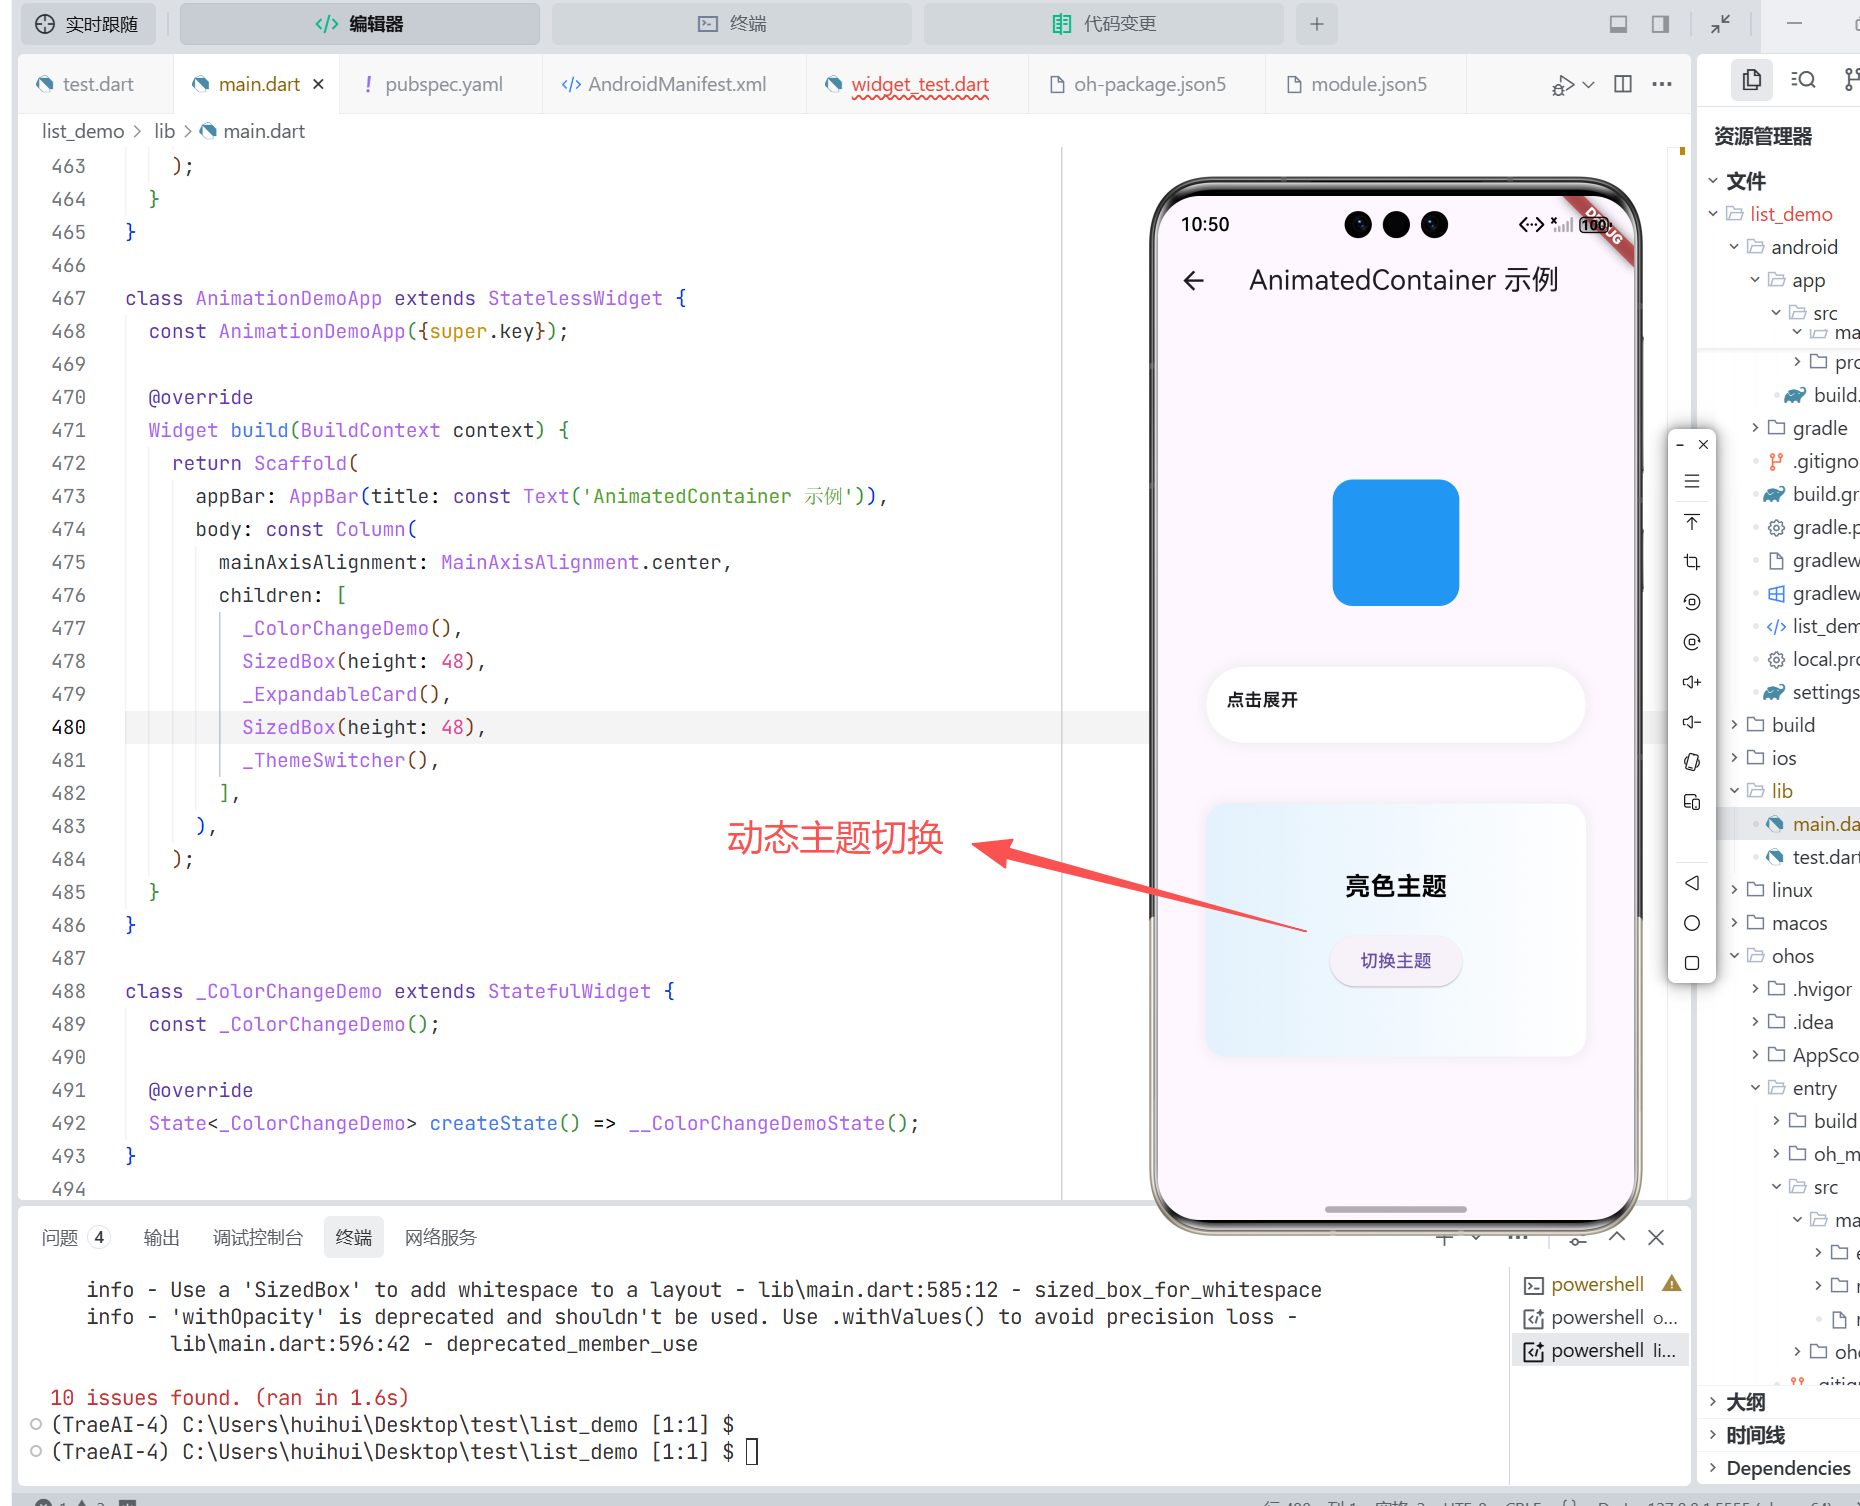Switch to the 终端 top tab
1860x1506 pixels.
tap(732, 24)
